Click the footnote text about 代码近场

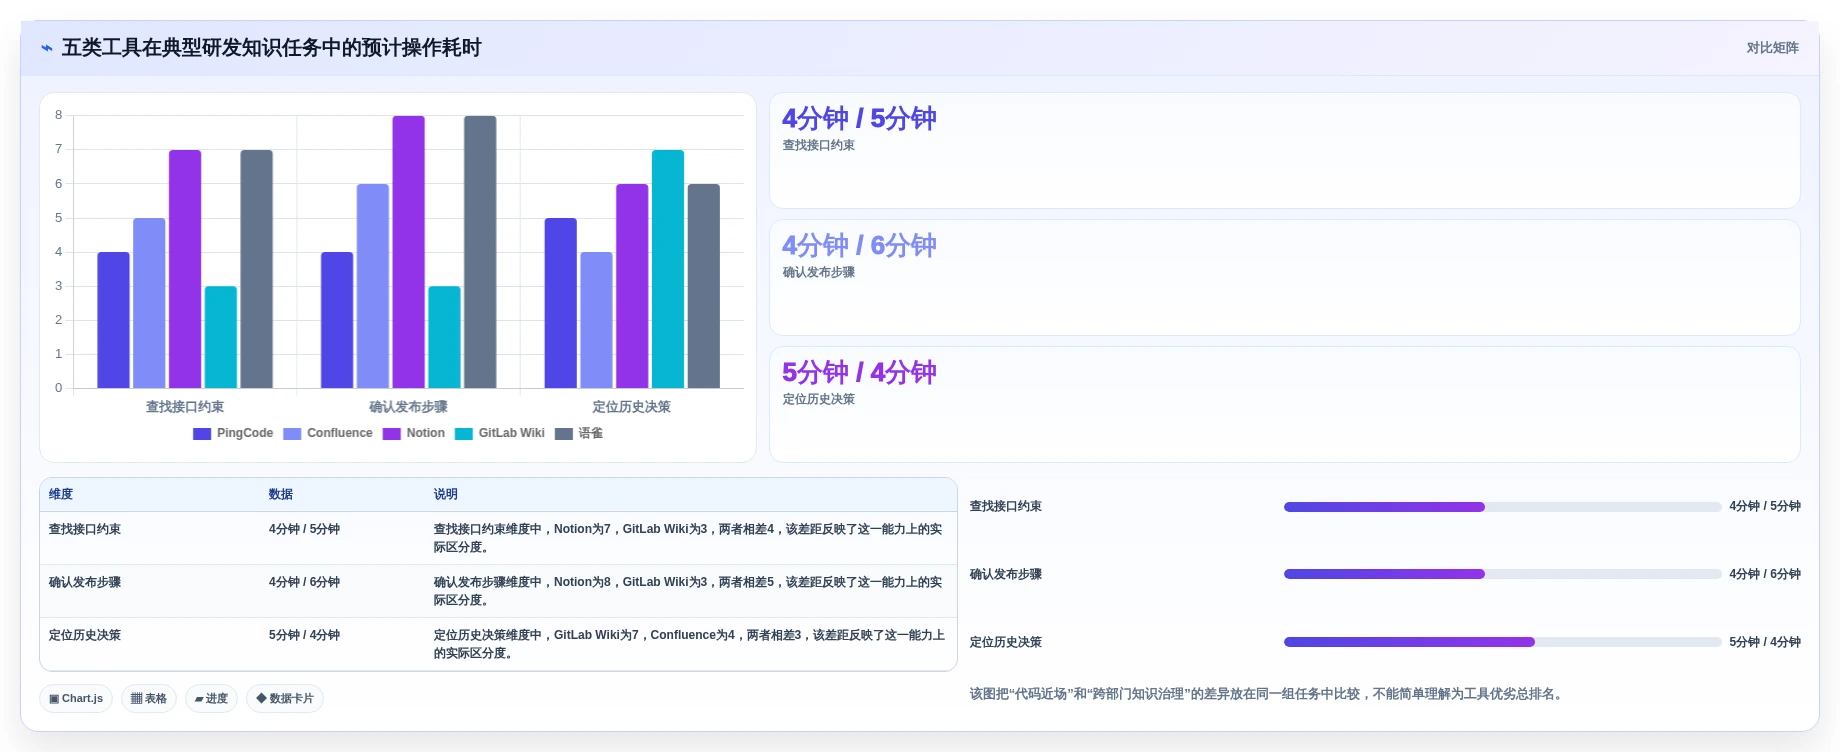coord(1267,694)
